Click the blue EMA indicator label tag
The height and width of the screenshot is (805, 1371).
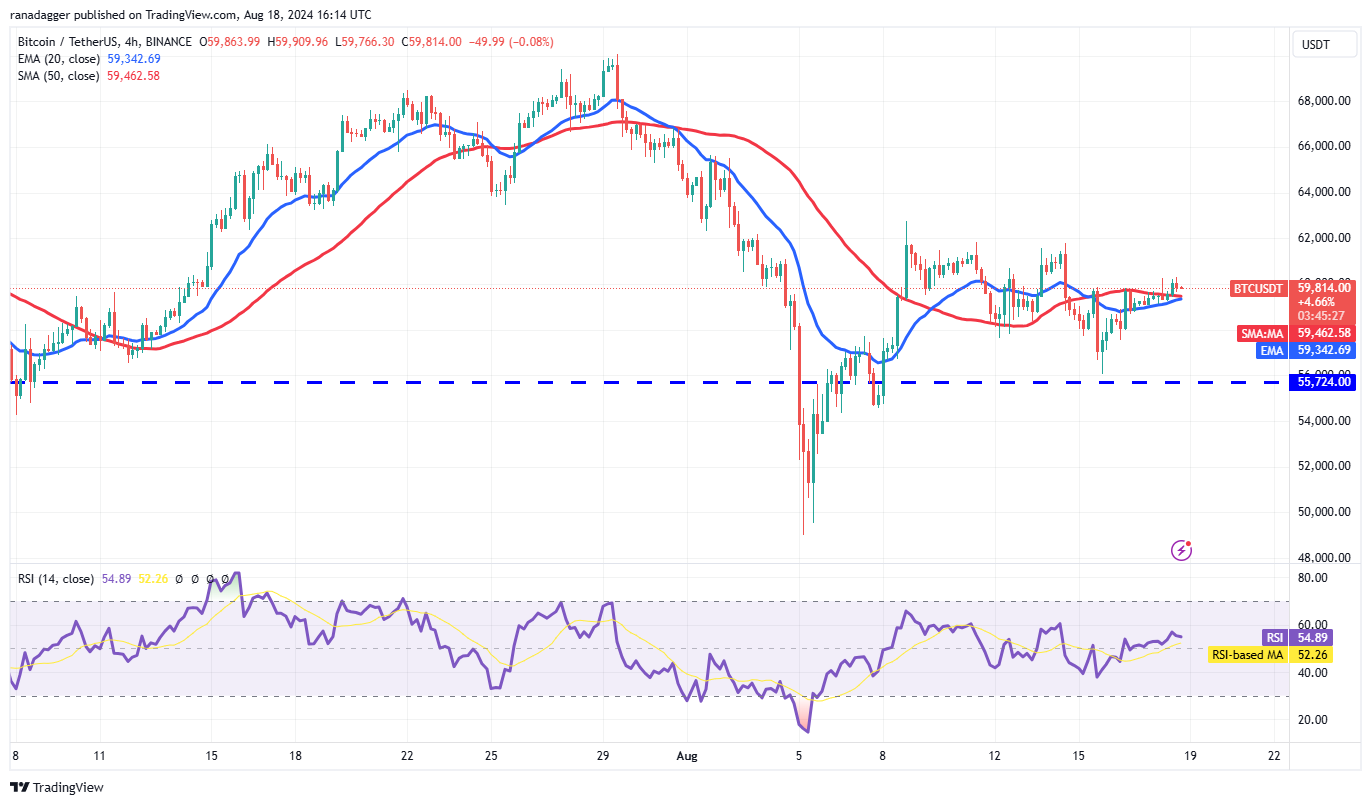click(1271, 350)
